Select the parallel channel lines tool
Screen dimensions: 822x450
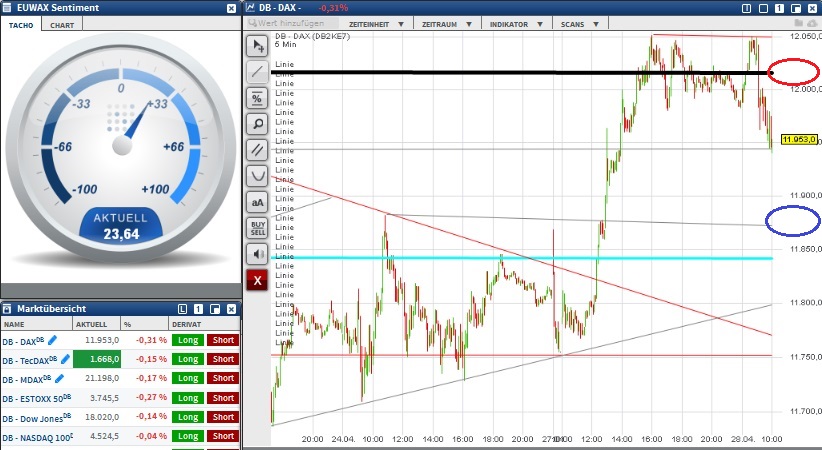(257, 150)
